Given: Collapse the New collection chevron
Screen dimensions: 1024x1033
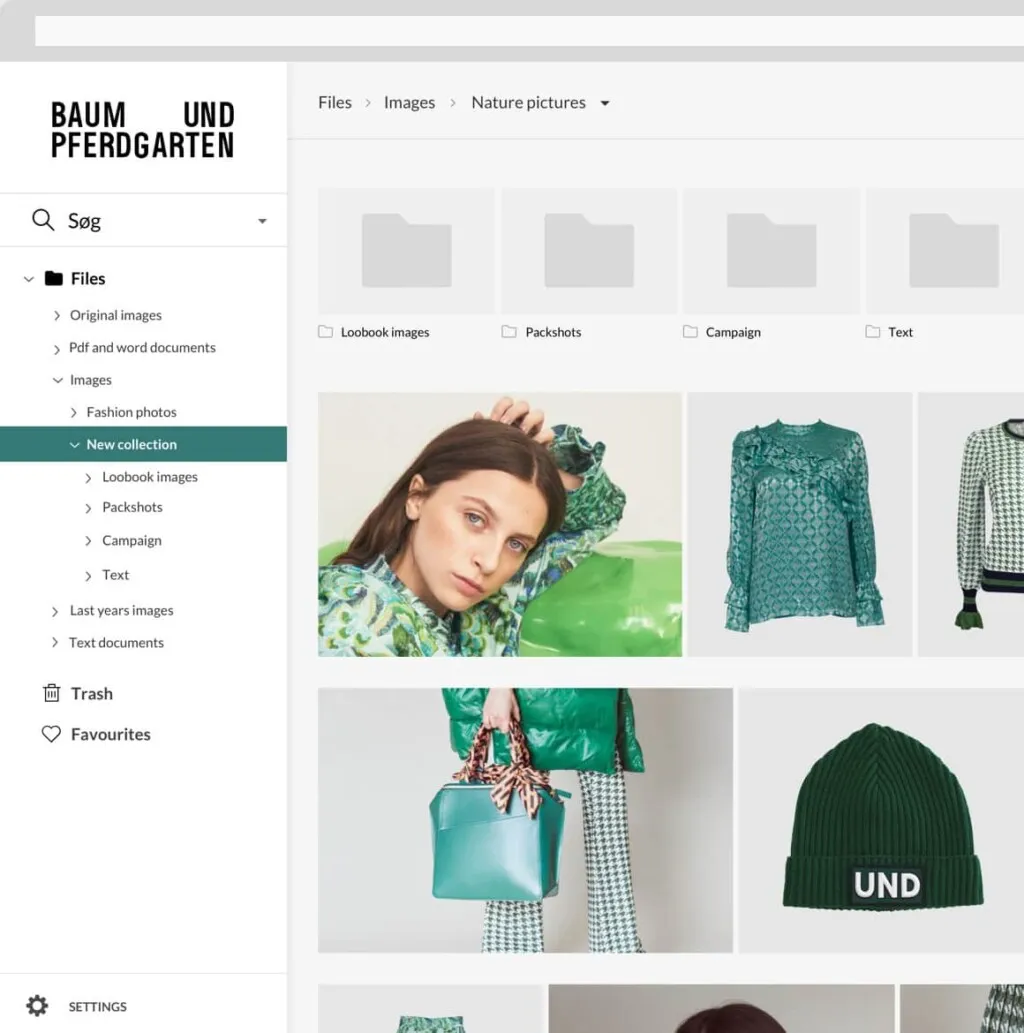Looking at the screenshot, I should pyautogui.click(x=74, y=445).
